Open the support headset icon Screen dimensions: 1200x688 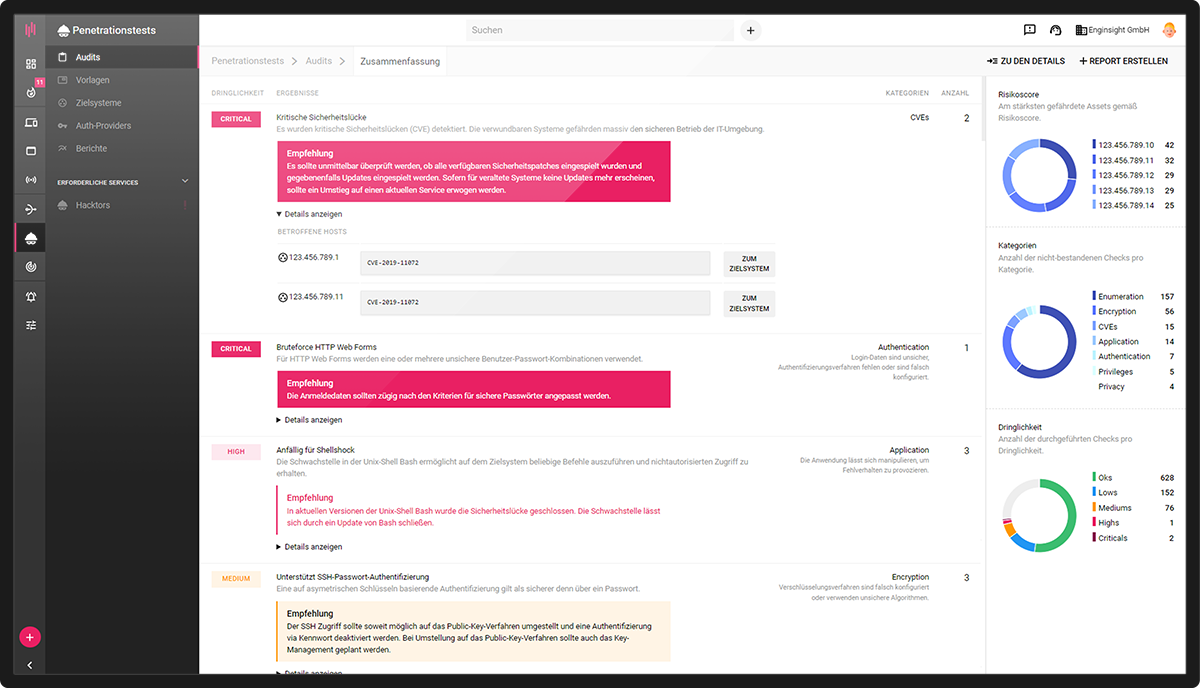click(x=1056, y=30)
